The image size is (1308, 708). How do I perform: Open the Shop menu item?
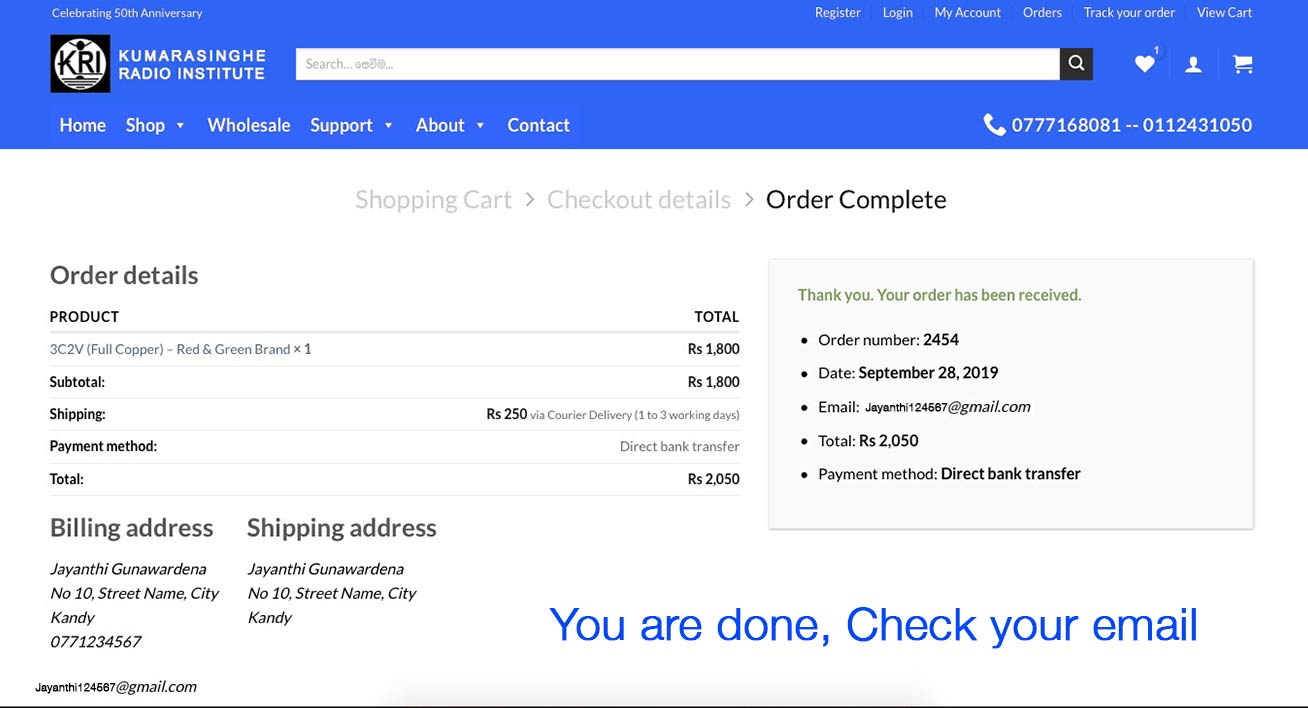[145, 125]
